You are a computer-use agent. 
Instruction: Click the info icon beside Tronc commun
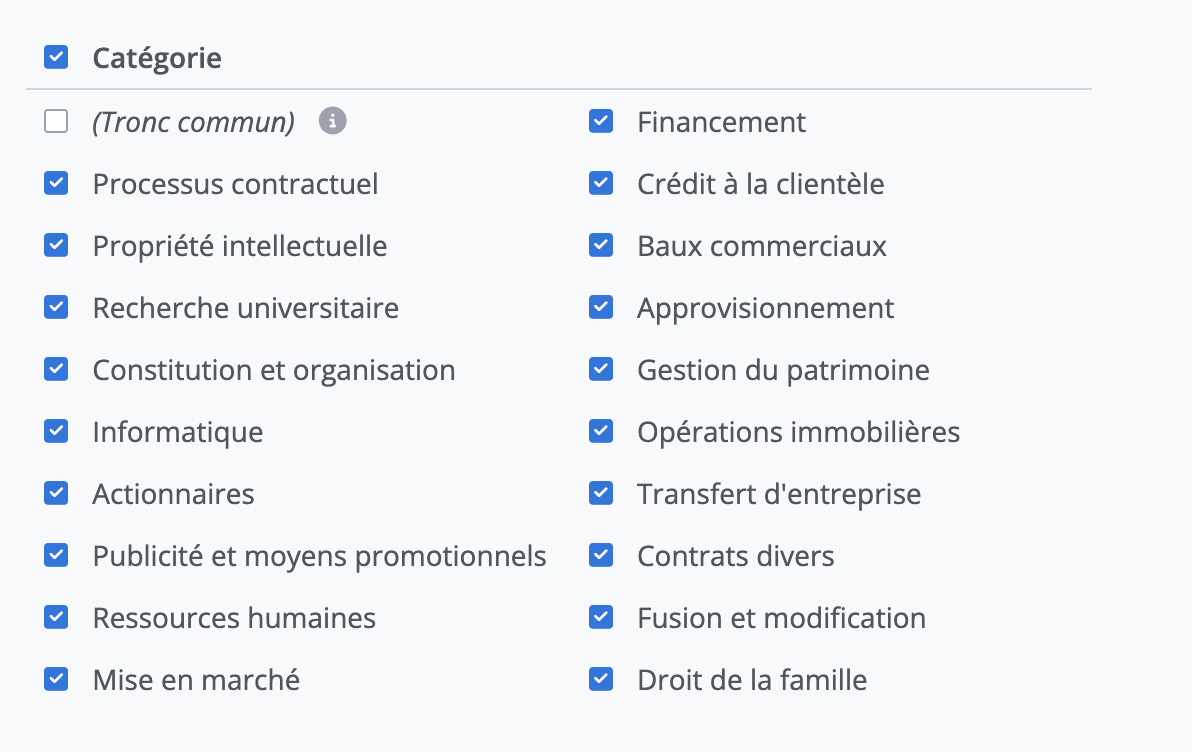[x=332, y=121]
